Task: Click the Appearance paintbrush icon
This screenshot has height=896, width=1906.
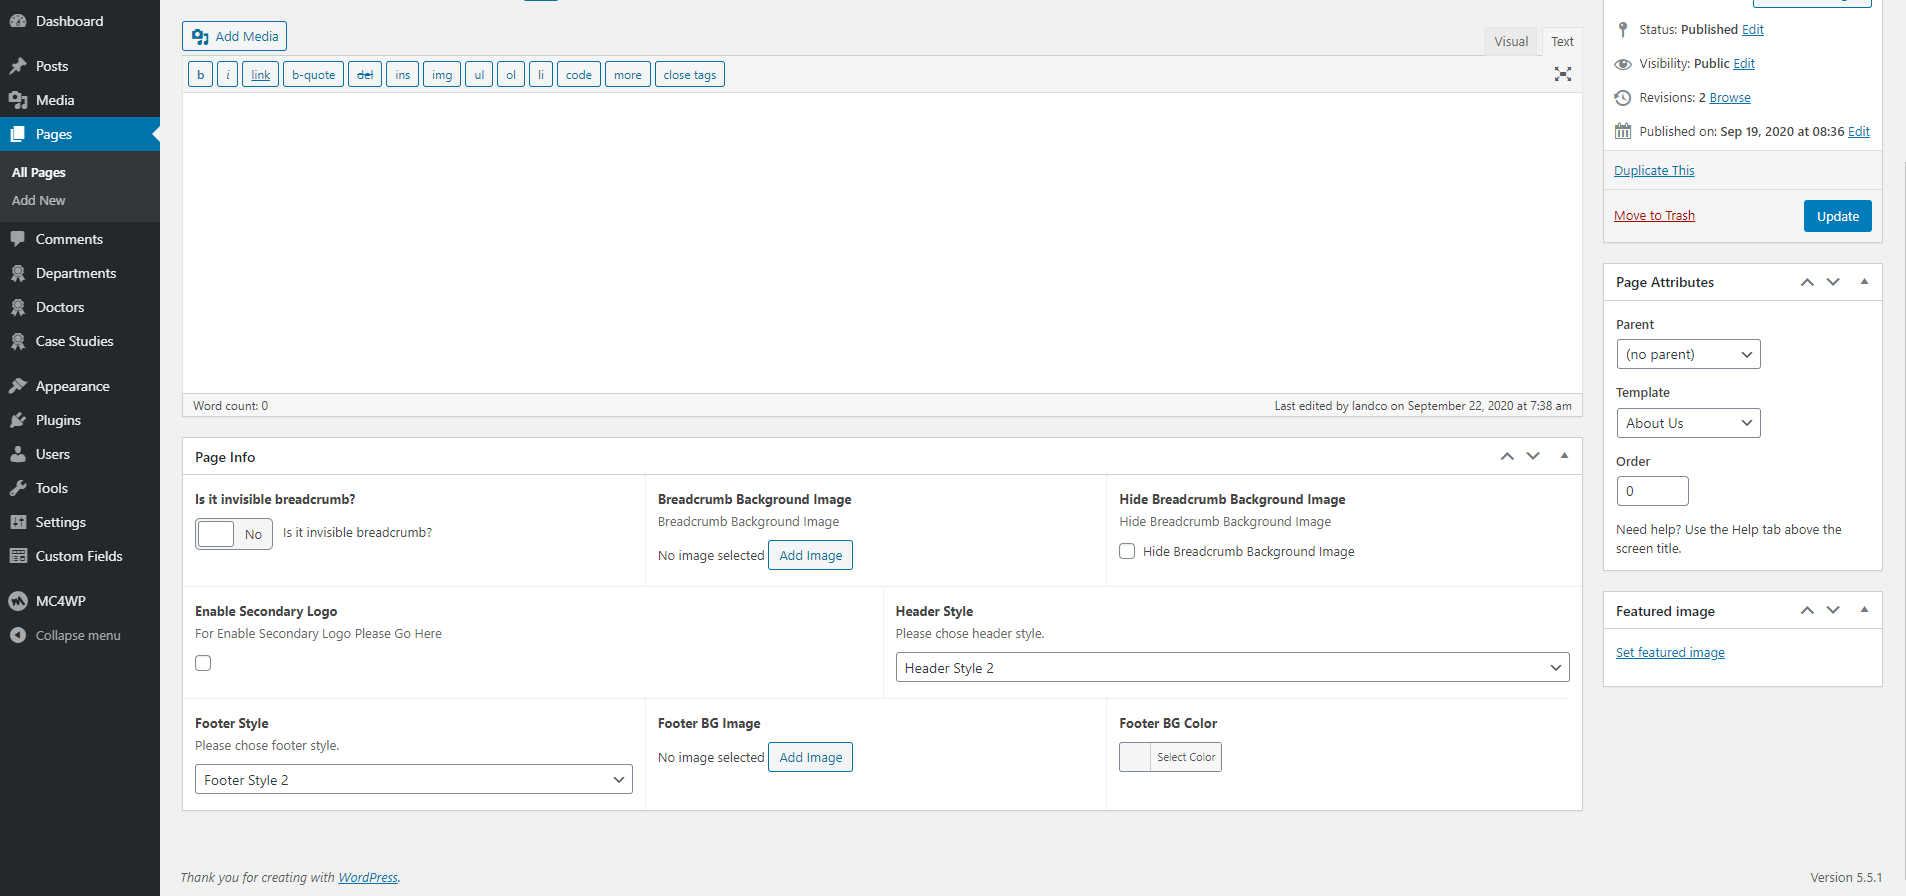Action: (18, 386)
